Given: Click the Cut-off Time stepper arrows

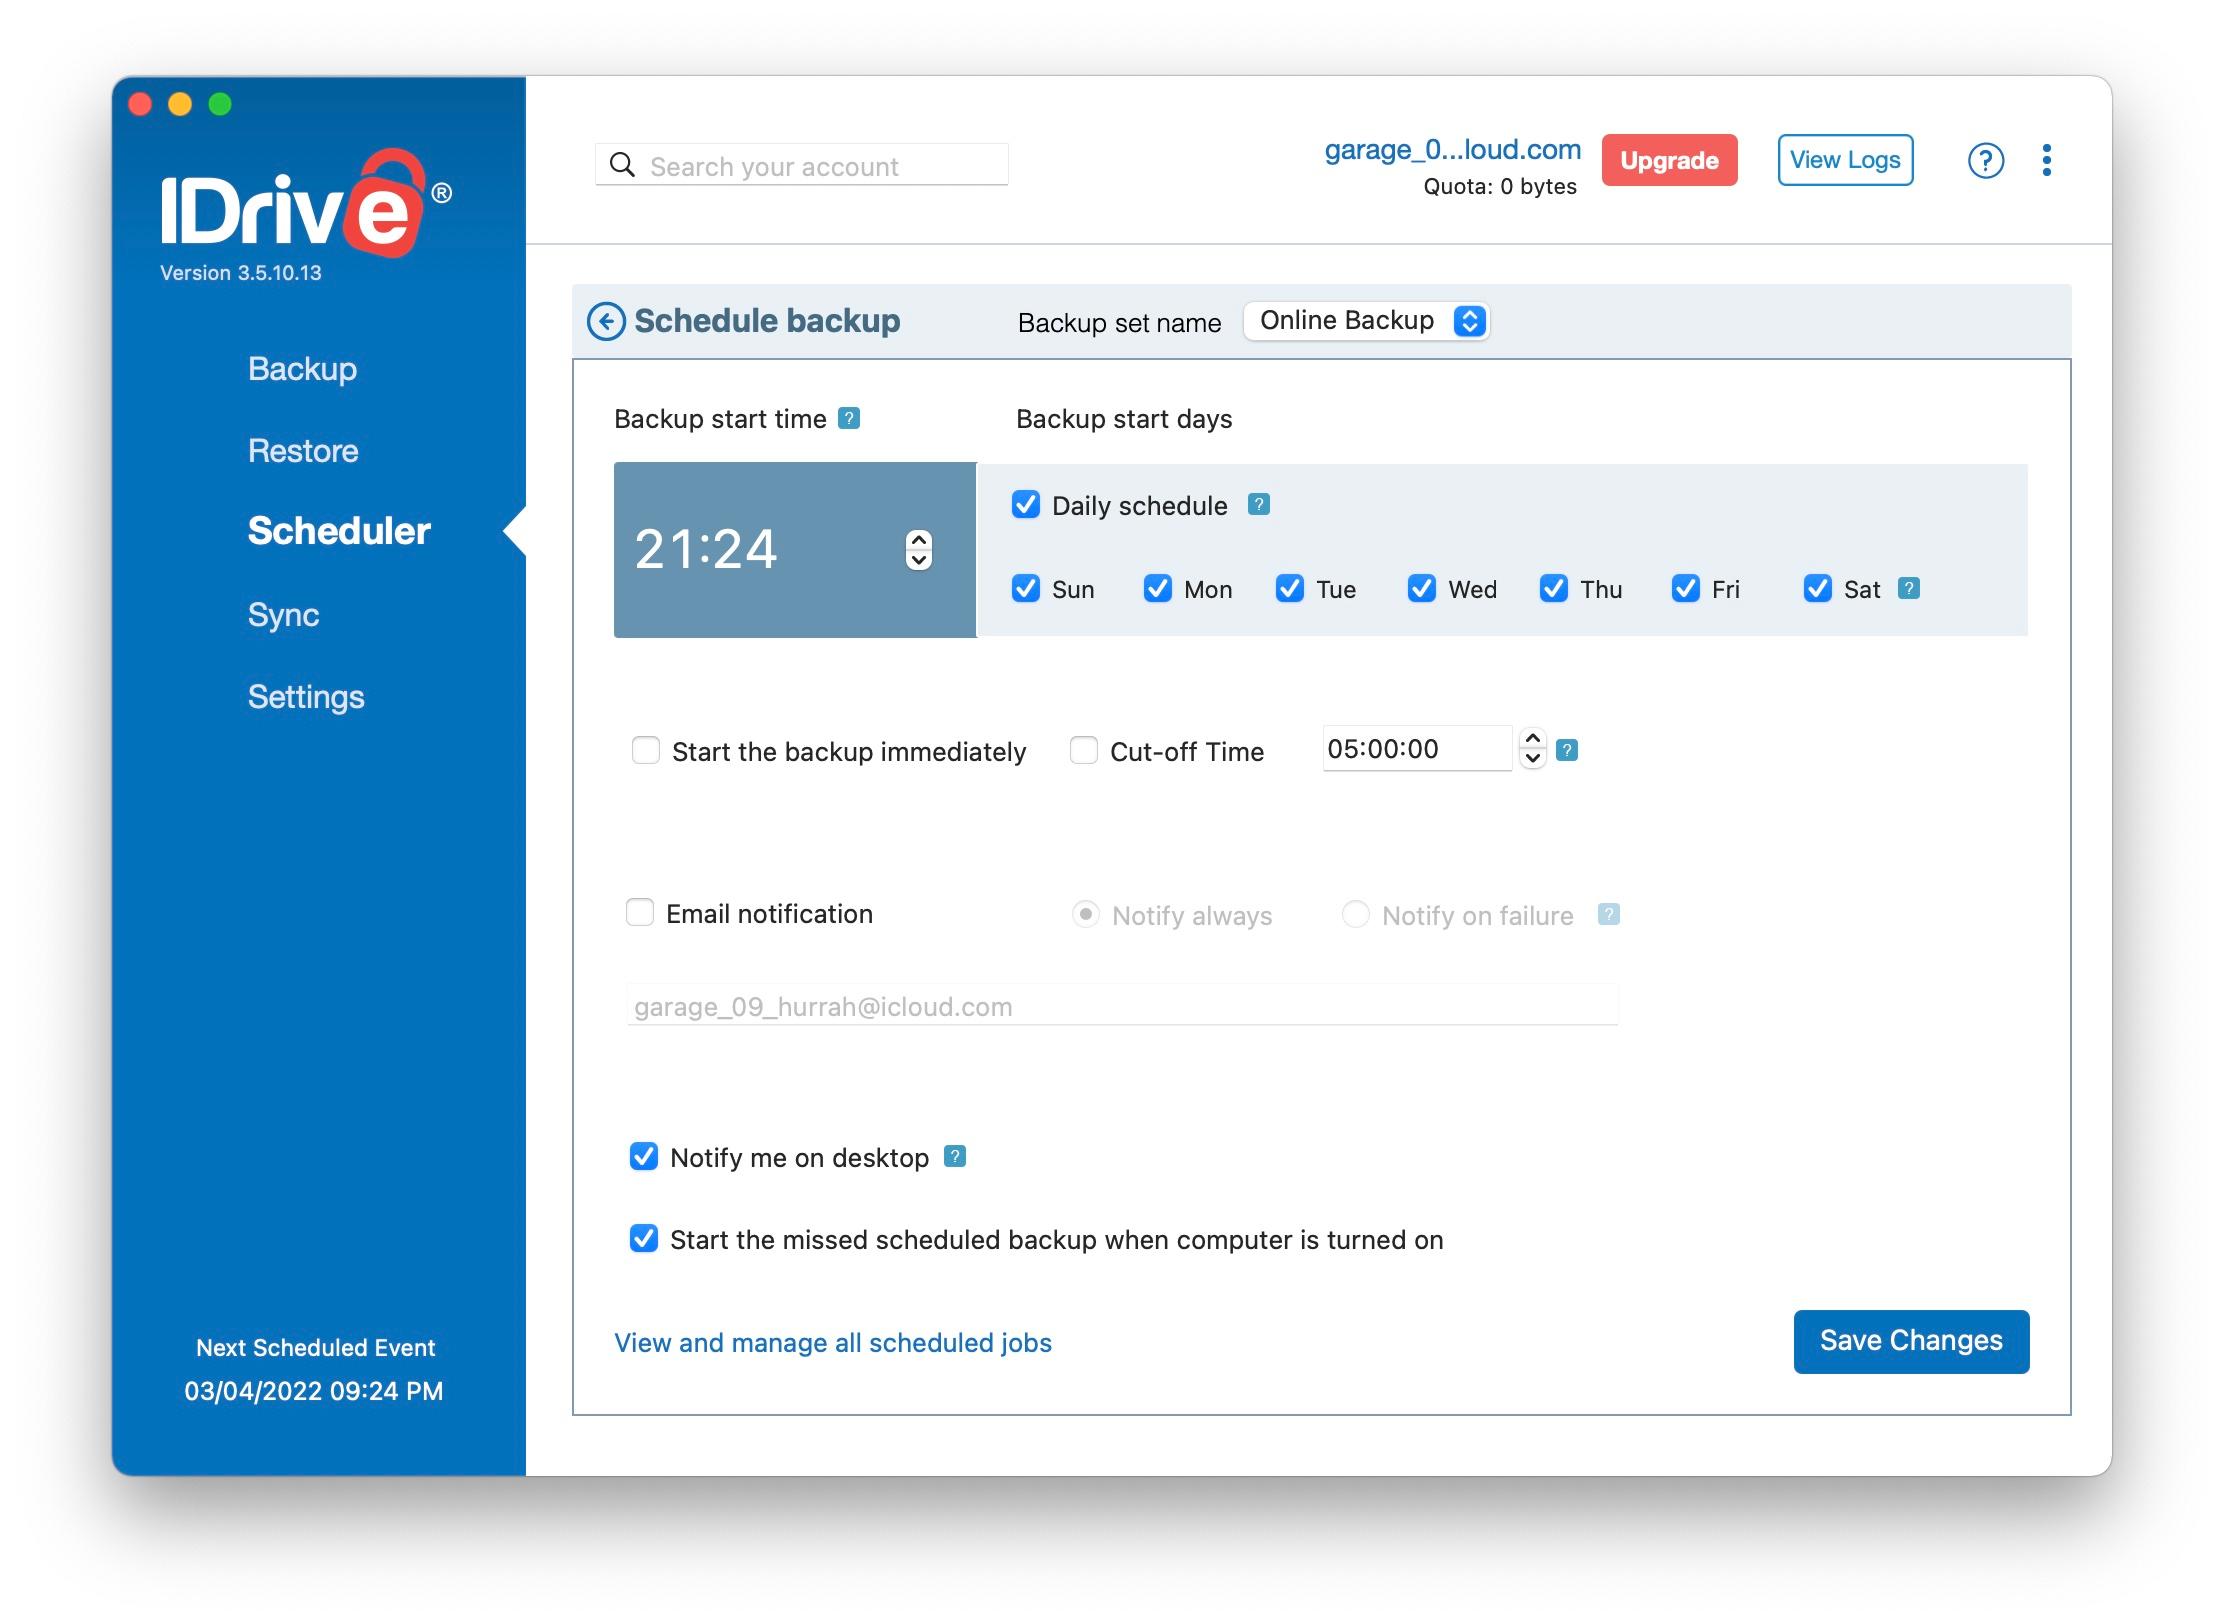Looking at the screenshot, I should [x=1533, y=748].
